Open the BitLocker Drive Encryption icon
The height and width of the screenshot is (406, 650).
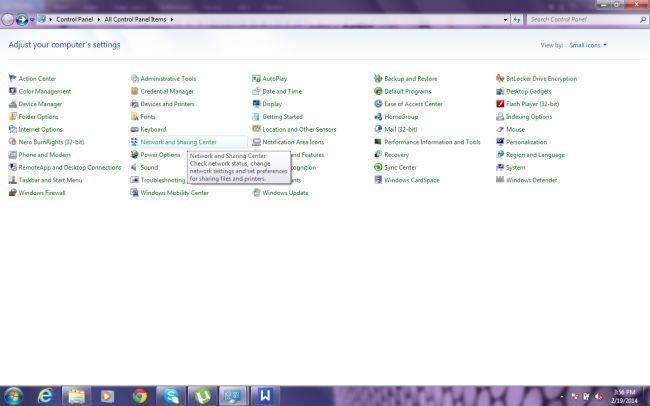click(500, 78)
